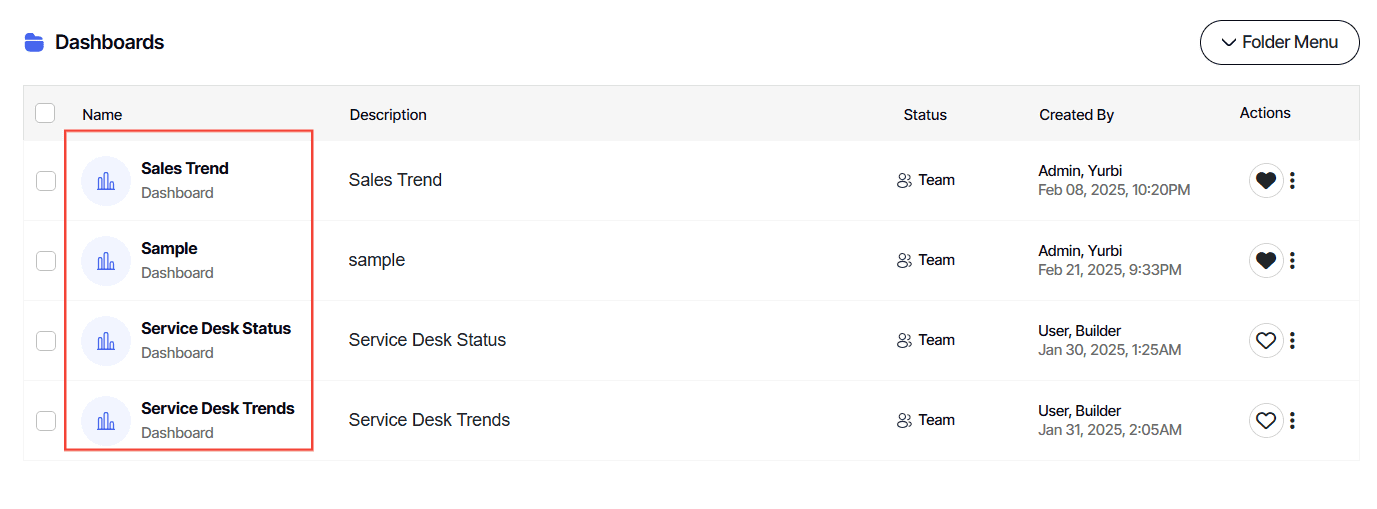
Task: Expand the Folder Menu dropdown
Action: click(1280, 43)
